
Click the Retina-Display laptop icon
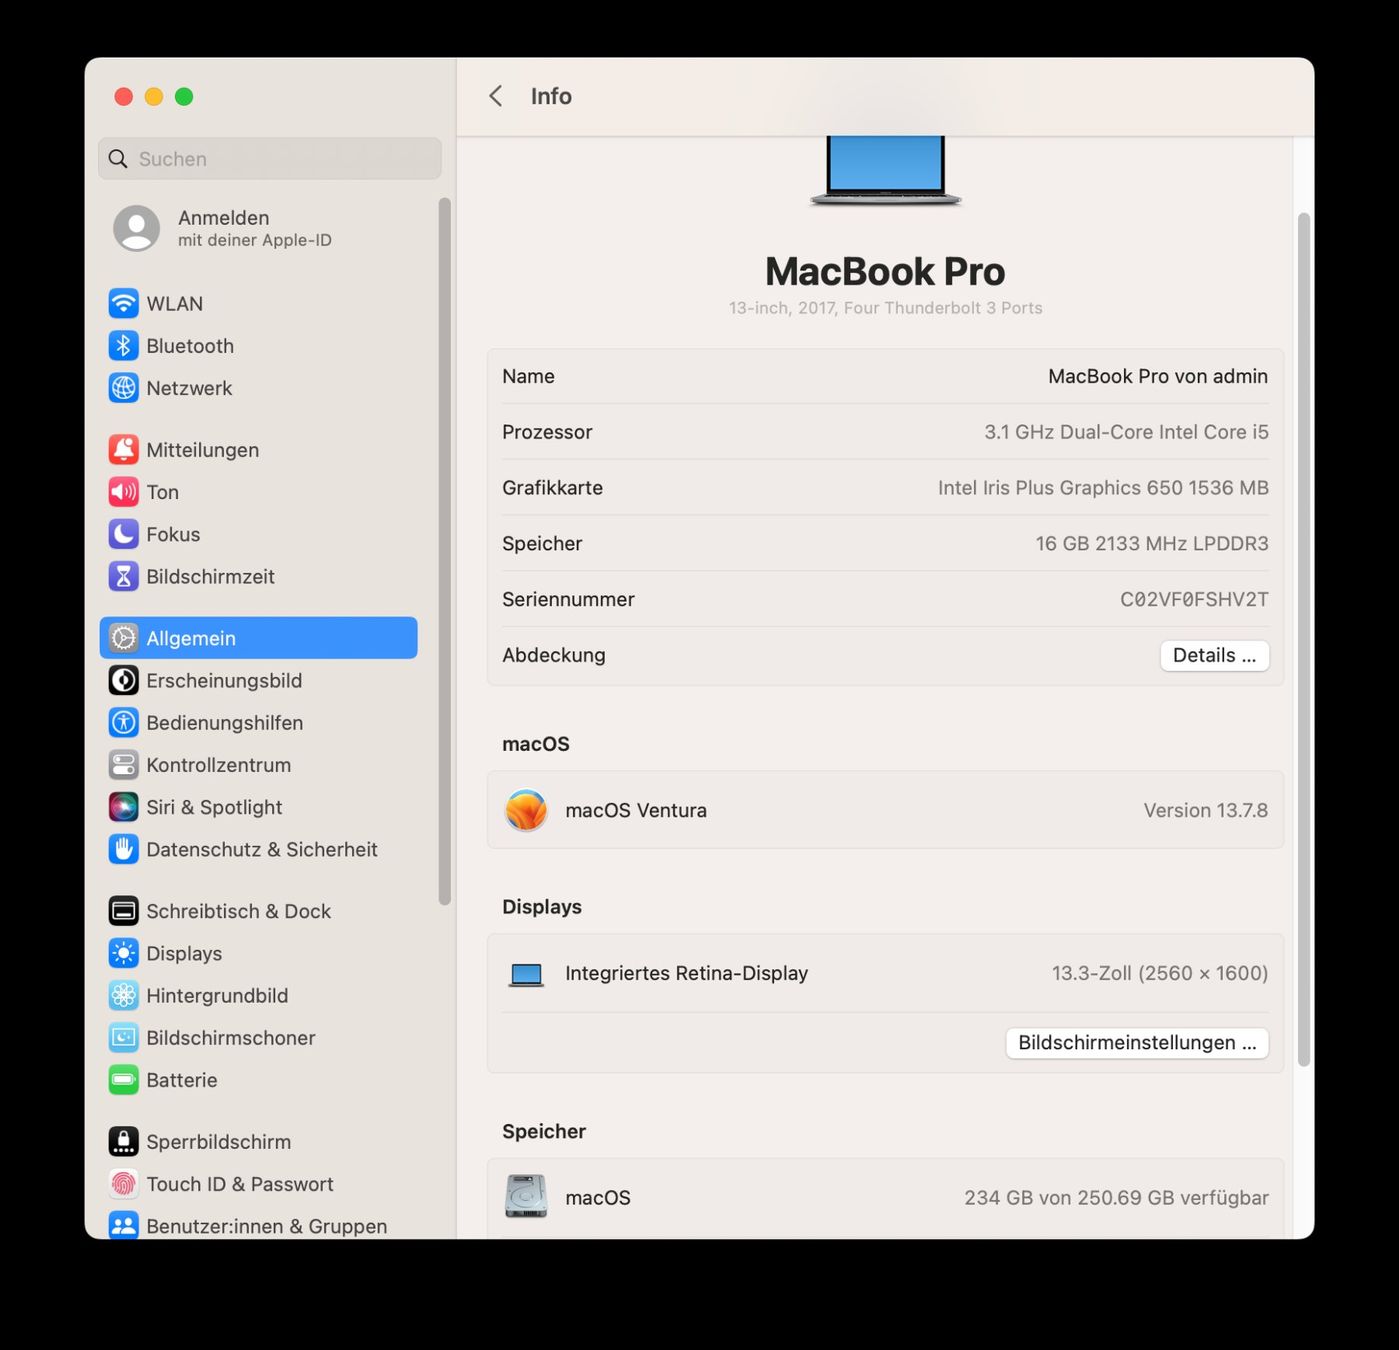(x=526, y=974)
